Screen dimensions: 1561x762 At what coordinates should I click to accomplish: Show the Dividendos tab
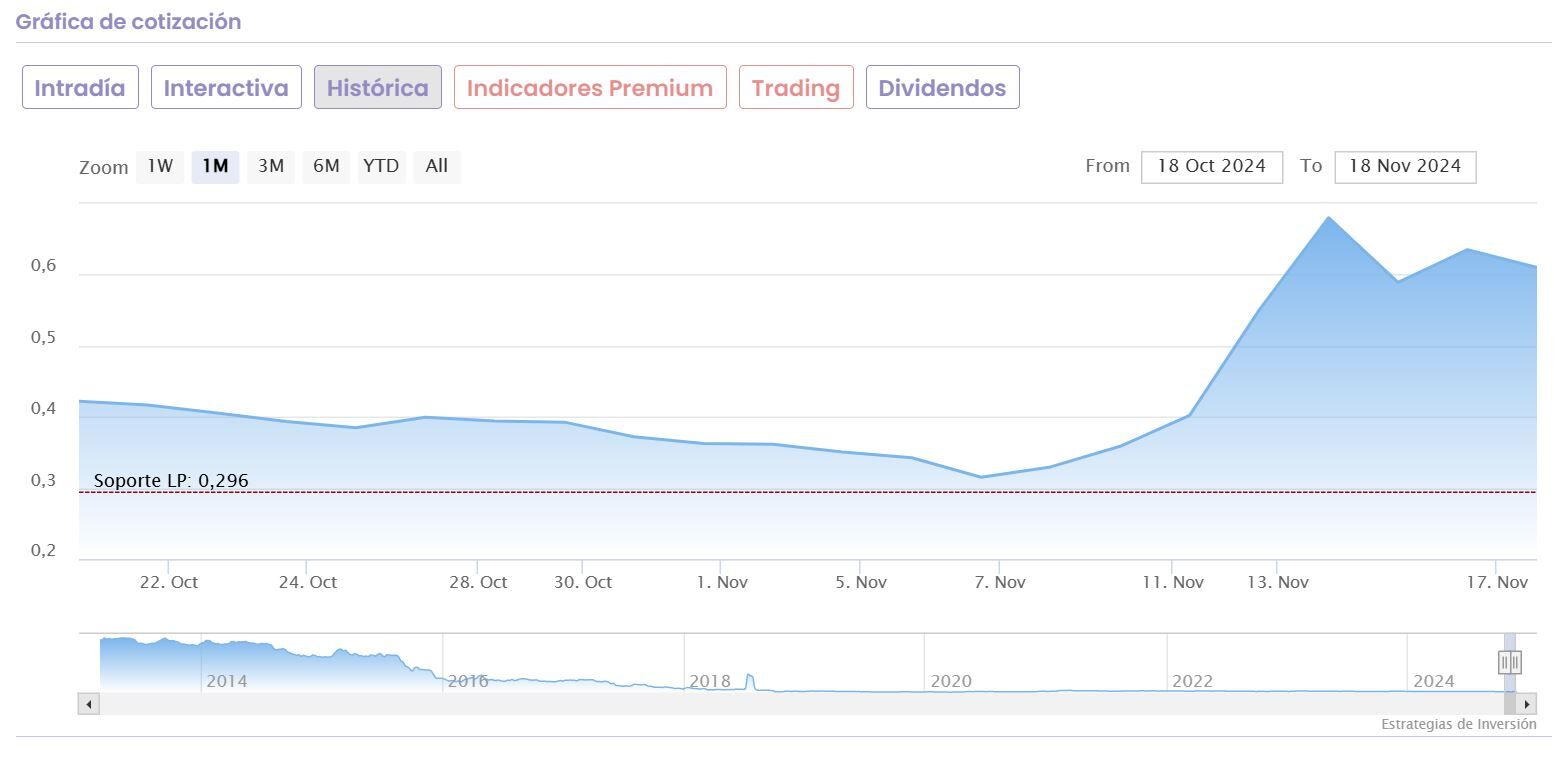click(942, 88)
